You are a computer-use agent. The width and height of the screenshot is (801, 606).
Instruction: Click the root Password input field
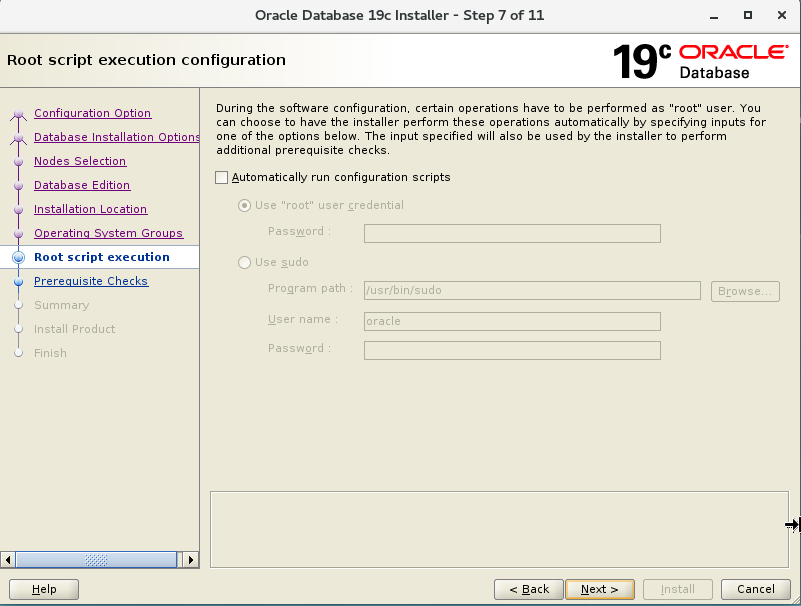tap(512, 234)
